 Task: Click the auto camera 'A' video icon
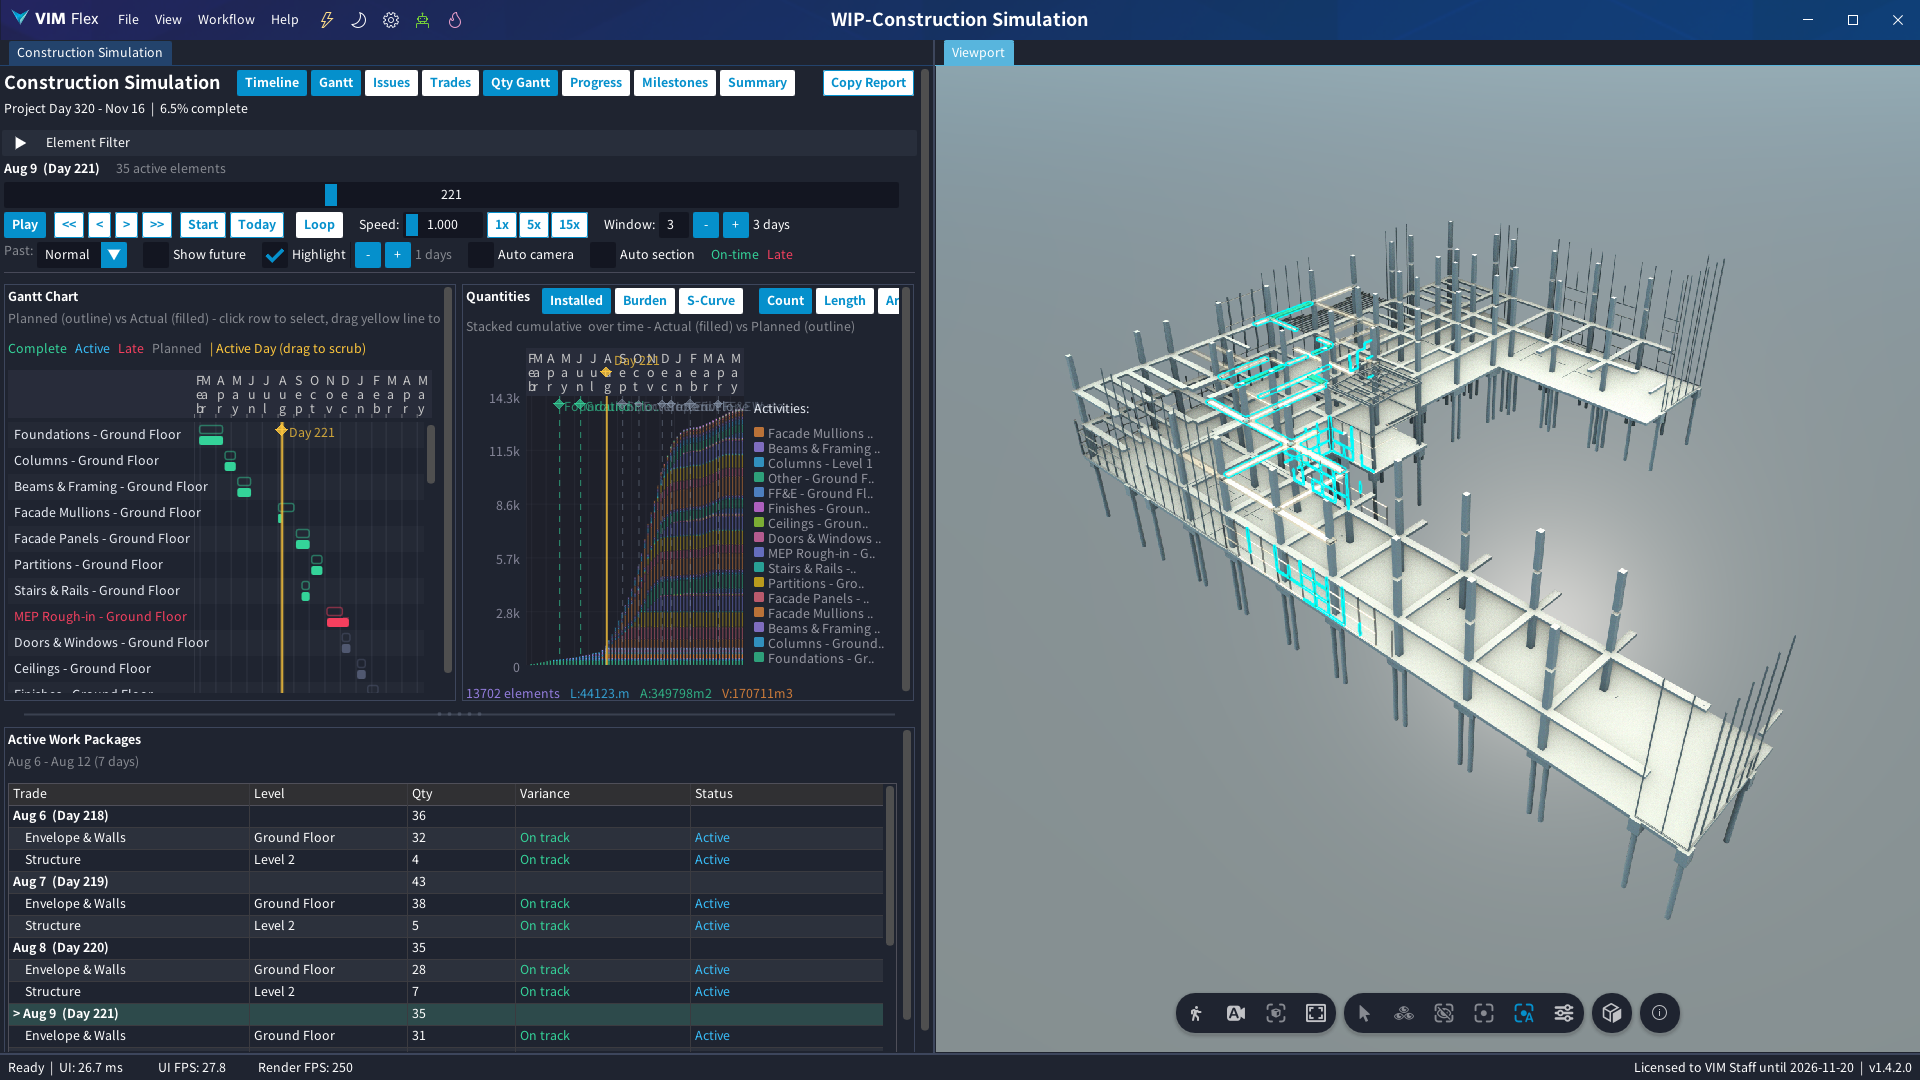pos(1236,1013)
